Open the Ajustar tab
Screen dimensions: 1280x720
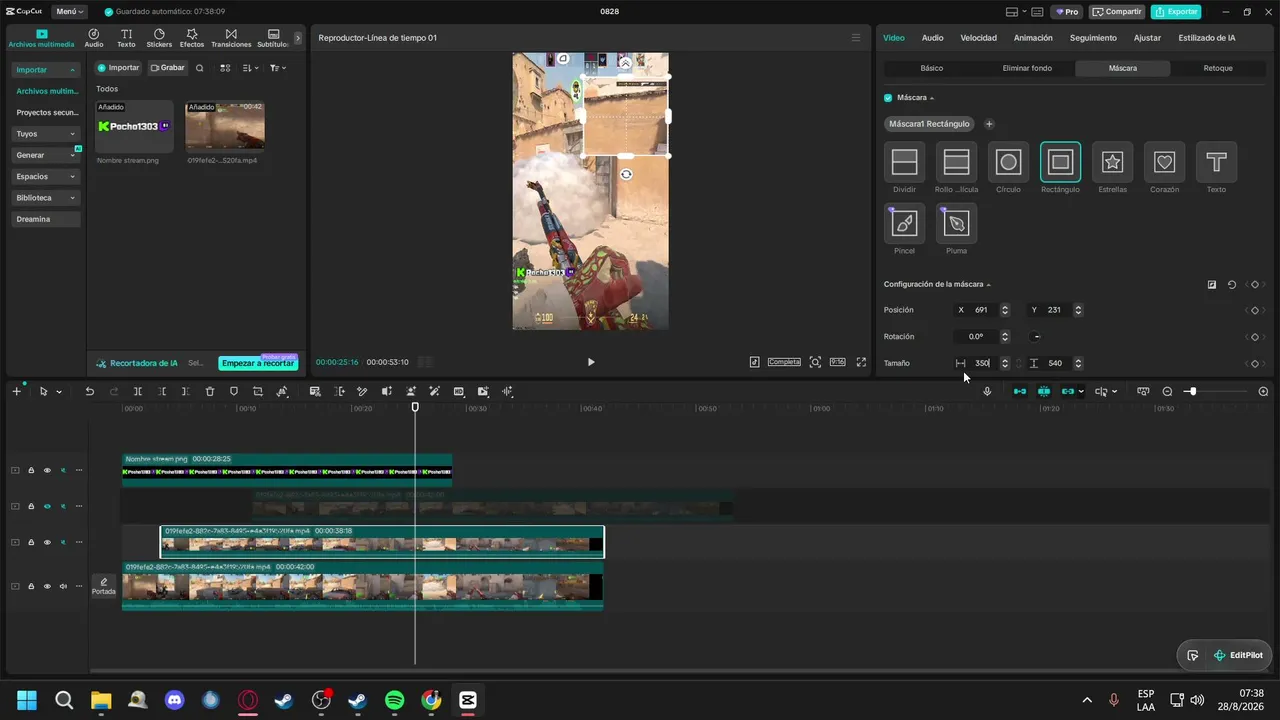pos(1147,38)
